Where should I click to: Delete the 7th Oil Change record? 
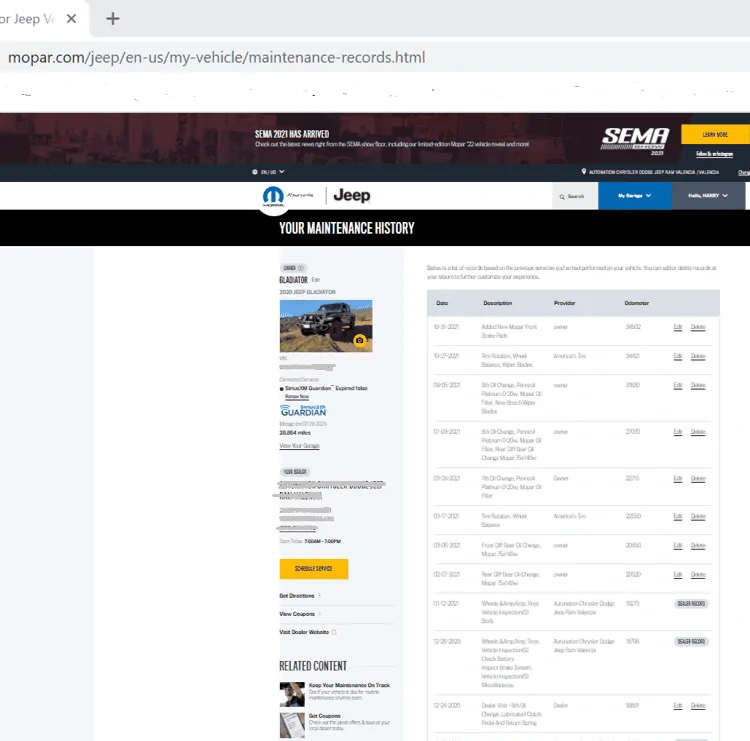click(x=698, y=479)
